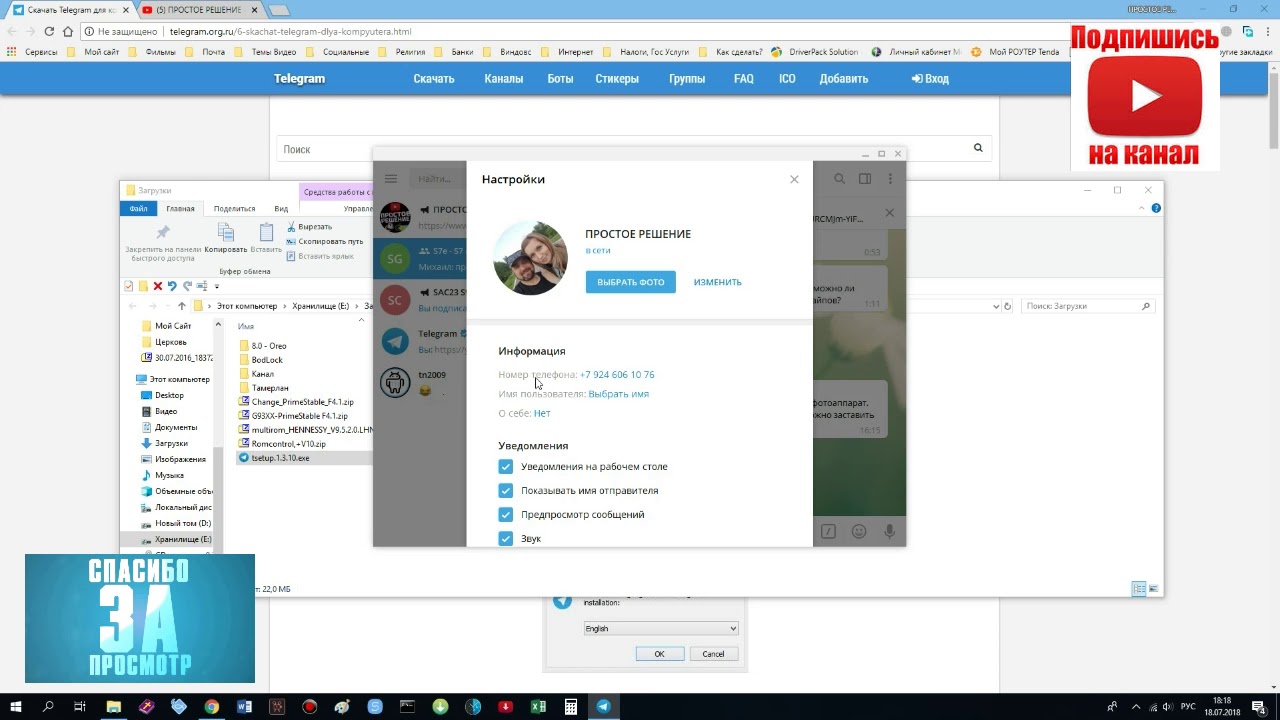Viewport: 1280px width, 720px height.
Task: Open the quick access toolbar customize arrow
Action: click(x=217, y=287)
